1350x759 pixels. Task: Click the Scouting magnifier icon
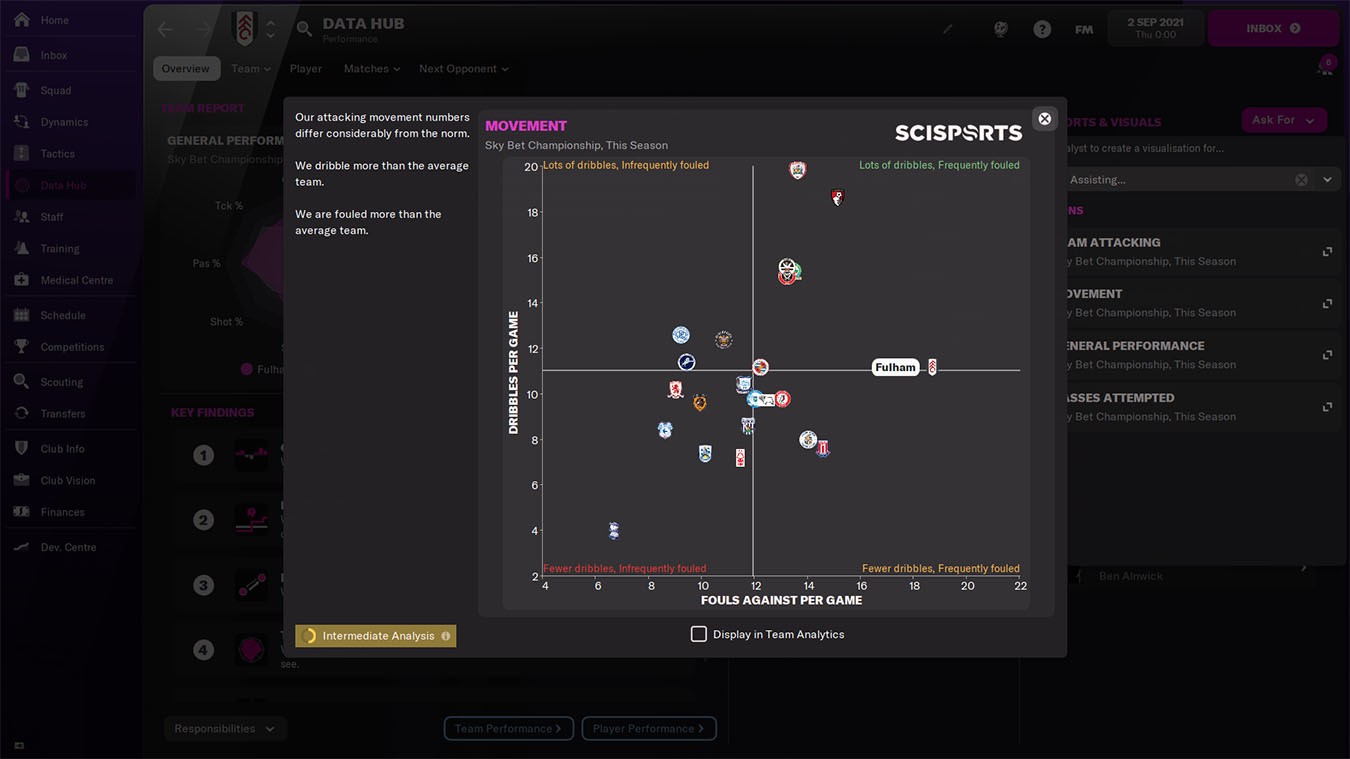pos(21,382)
